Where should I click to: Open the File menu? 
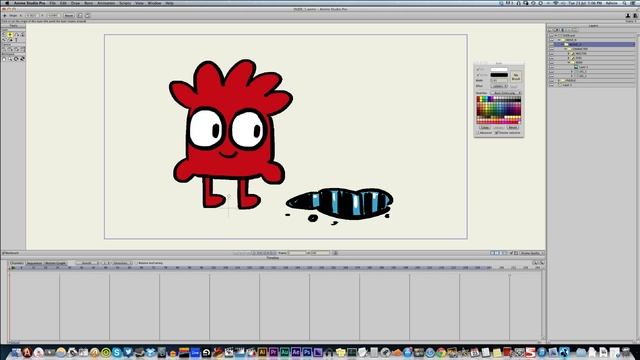pyautogui.click(x=53, y=3)
